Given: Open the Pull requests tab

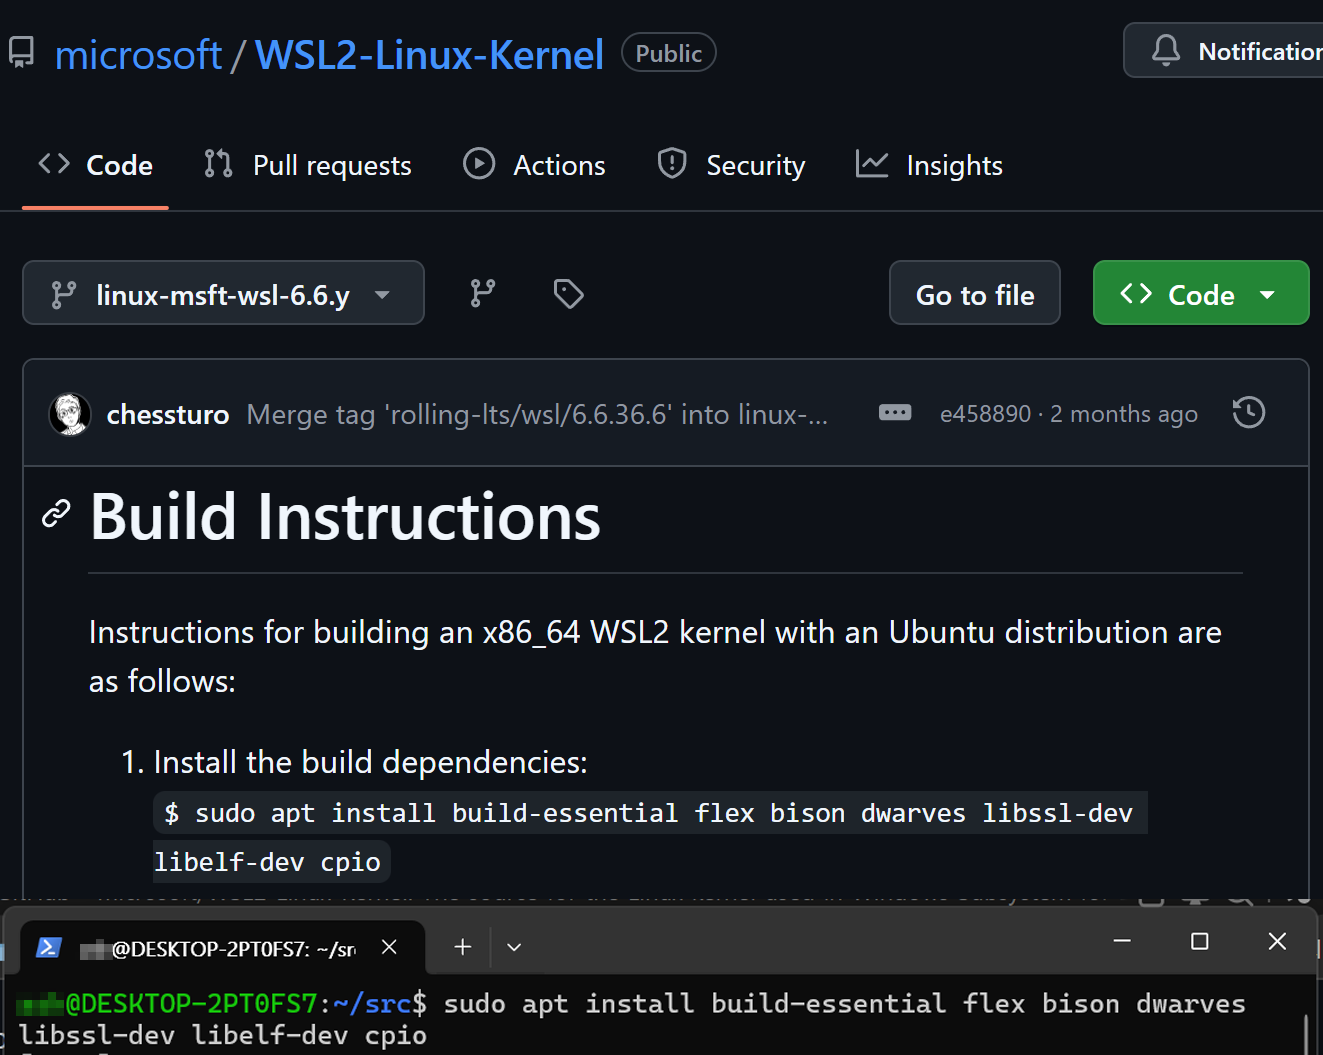Looking at the screenshot, I should [x=308, y=165].
